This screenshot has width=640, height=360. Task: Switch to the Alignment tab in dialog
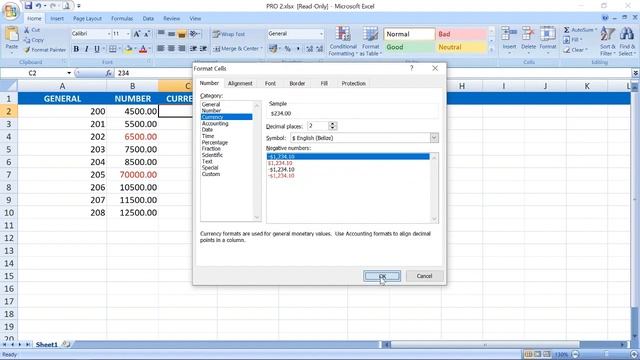pyautogui.click(x=240, y=83)
